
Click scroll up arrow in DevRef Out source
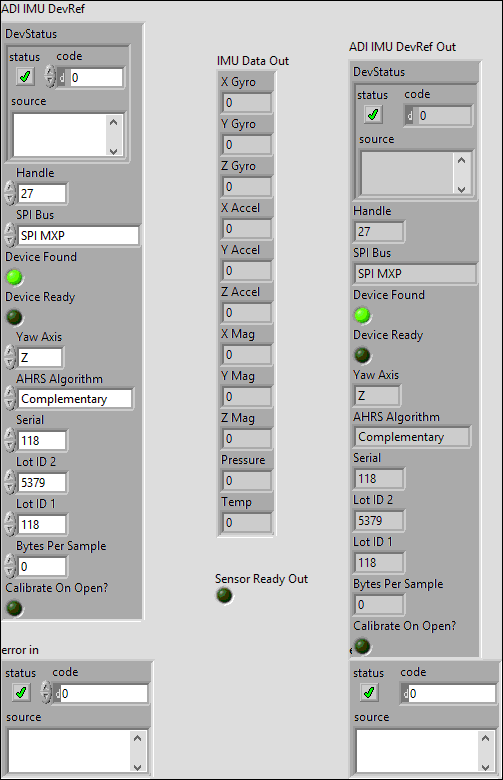(x=462, y=160)
